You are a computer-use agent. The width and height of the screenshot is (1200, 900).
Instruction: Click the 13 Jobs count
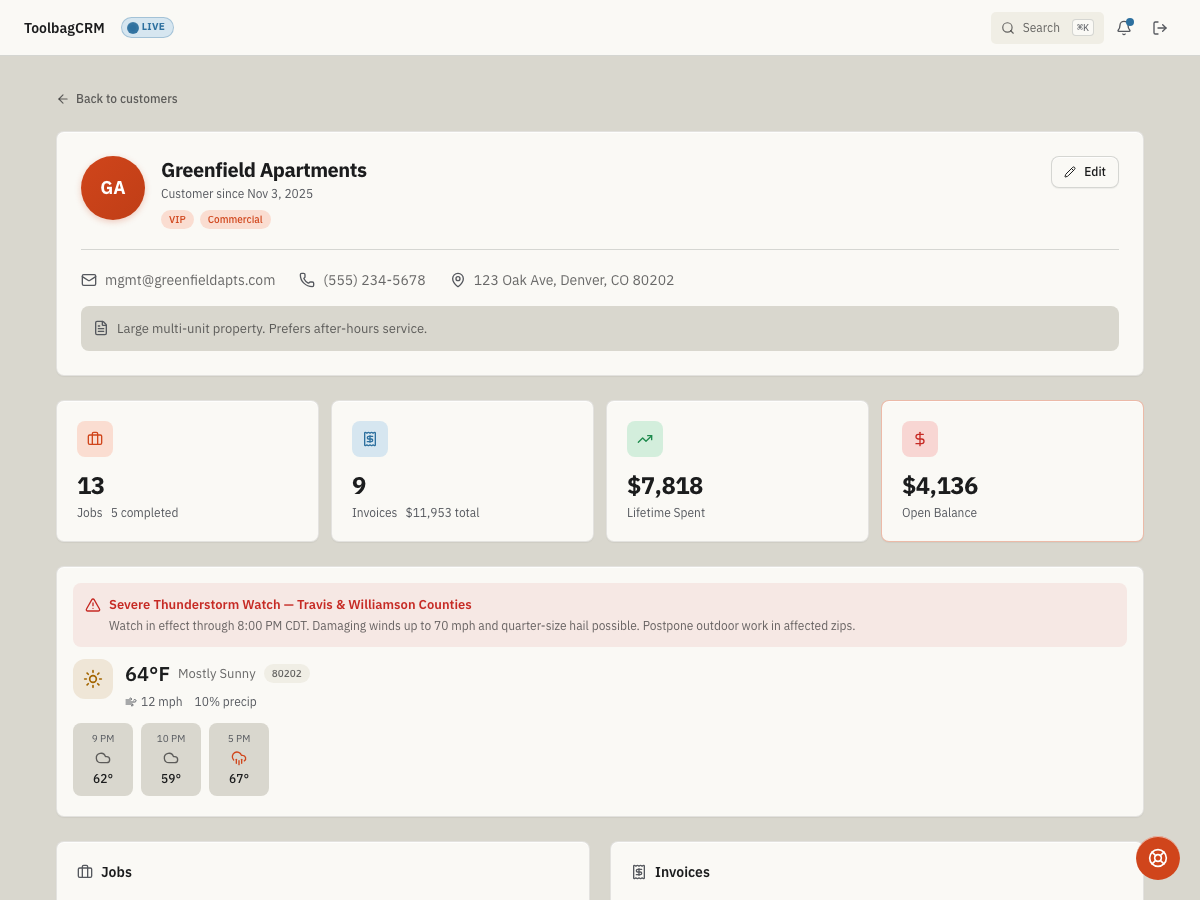91,486
